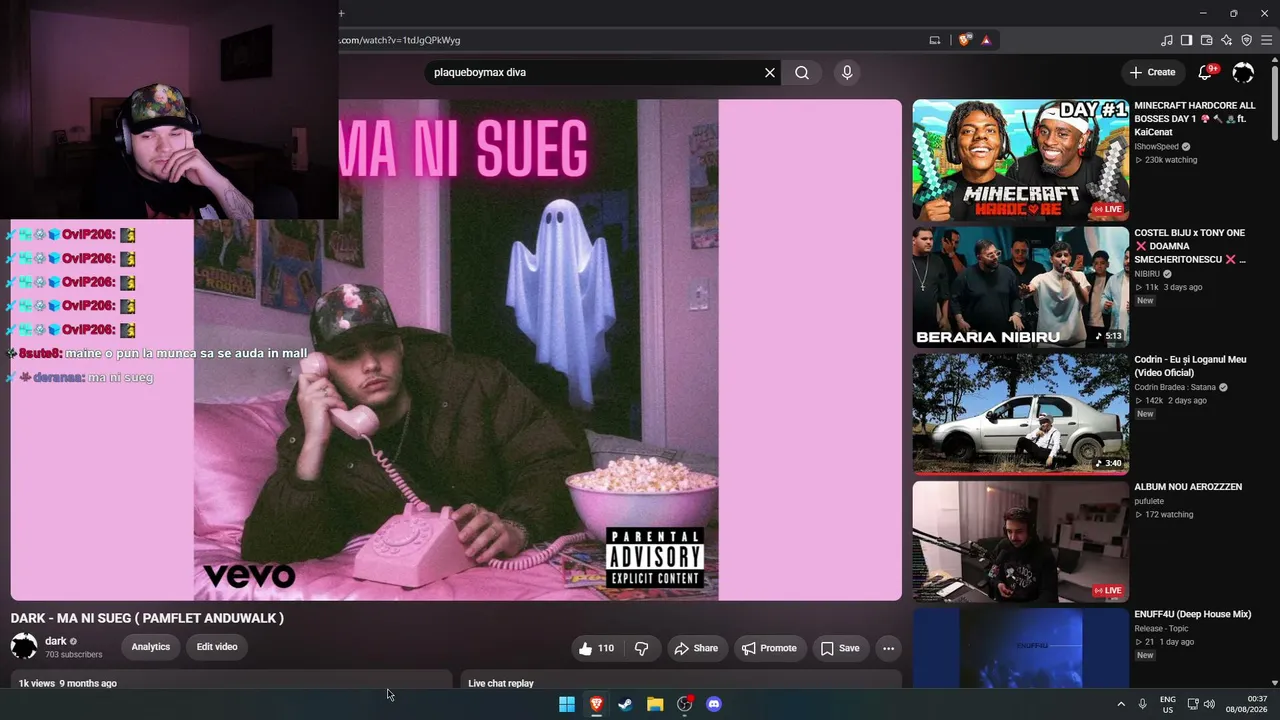Open the dark channel name link
1280x720 pixels.
tap(56, 641)
